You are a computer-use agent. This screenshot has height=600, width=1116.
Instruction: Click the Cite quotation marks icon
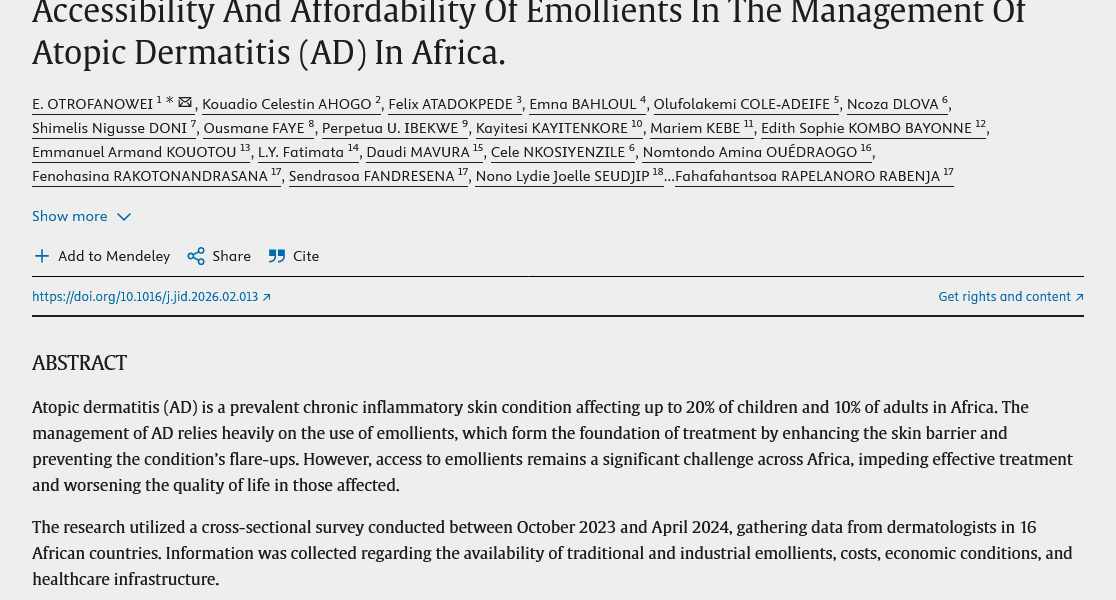[x=277, y=256]
